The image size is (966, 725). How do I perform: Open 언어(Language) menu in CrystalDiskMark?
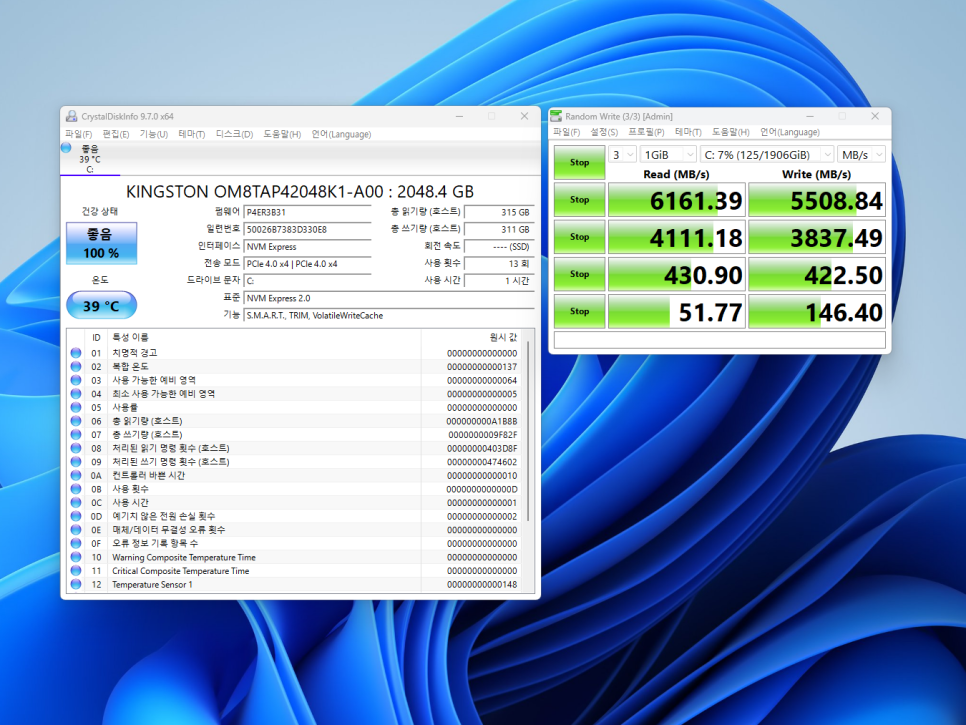pos(790,132)
